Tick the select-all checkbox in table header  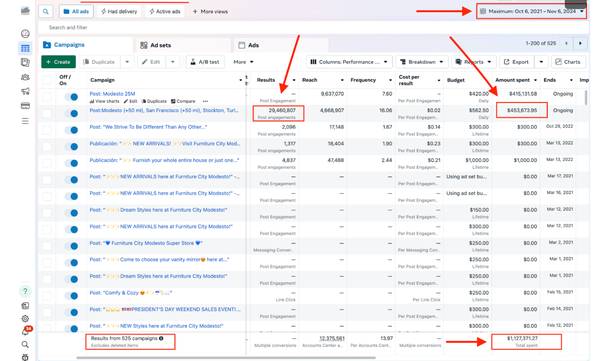tap(47, 80)
